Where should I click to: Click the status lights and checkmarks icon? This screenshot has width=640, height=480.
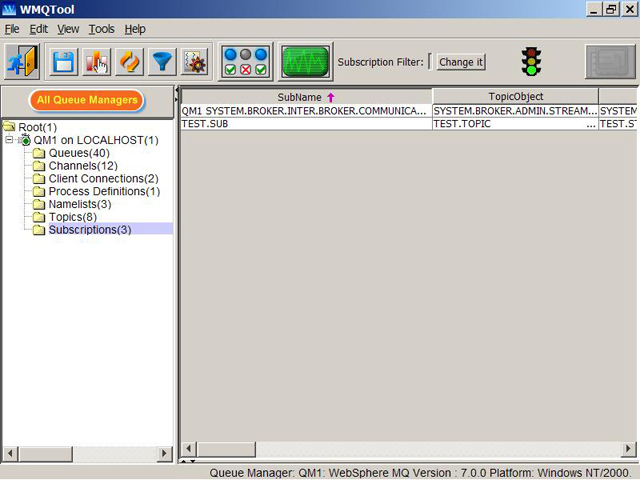tap(245, 62)
